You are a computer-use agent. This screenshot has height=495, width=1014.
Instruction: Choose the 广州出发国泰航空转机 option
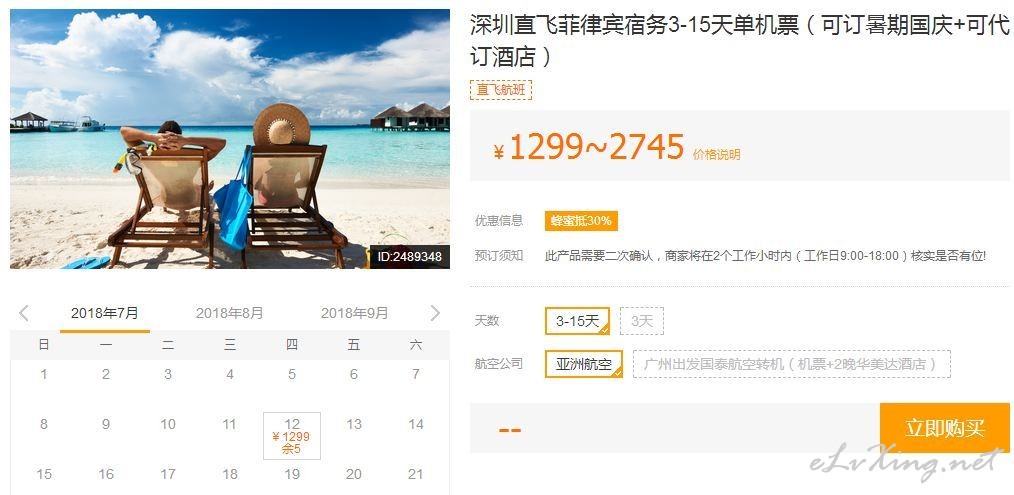(792, 364)
